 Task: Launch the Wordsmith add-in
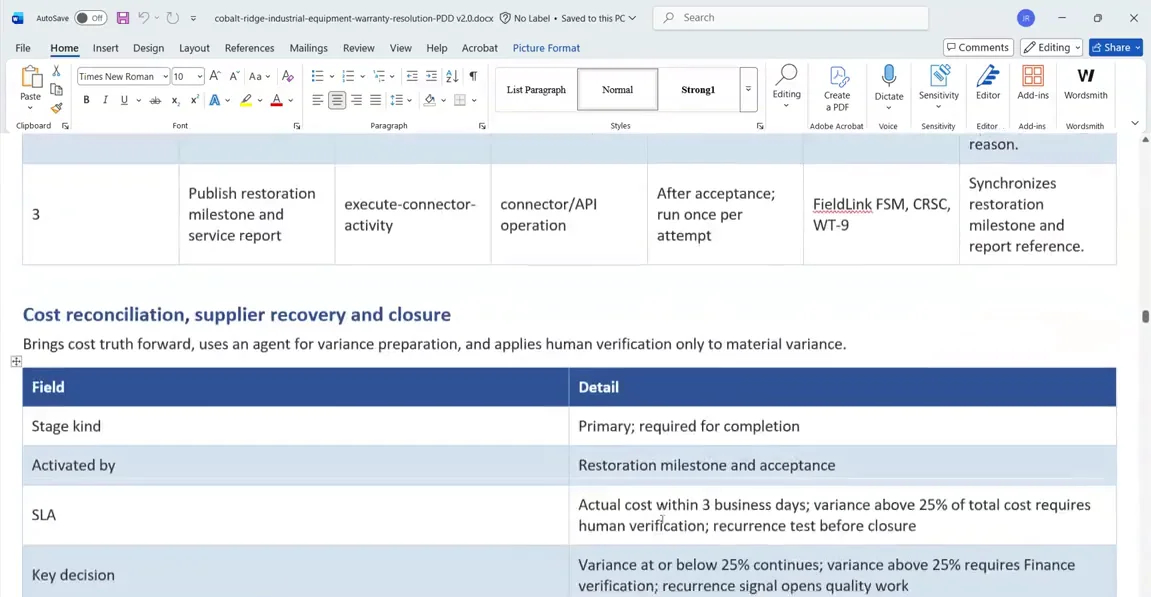point(1086,82)
